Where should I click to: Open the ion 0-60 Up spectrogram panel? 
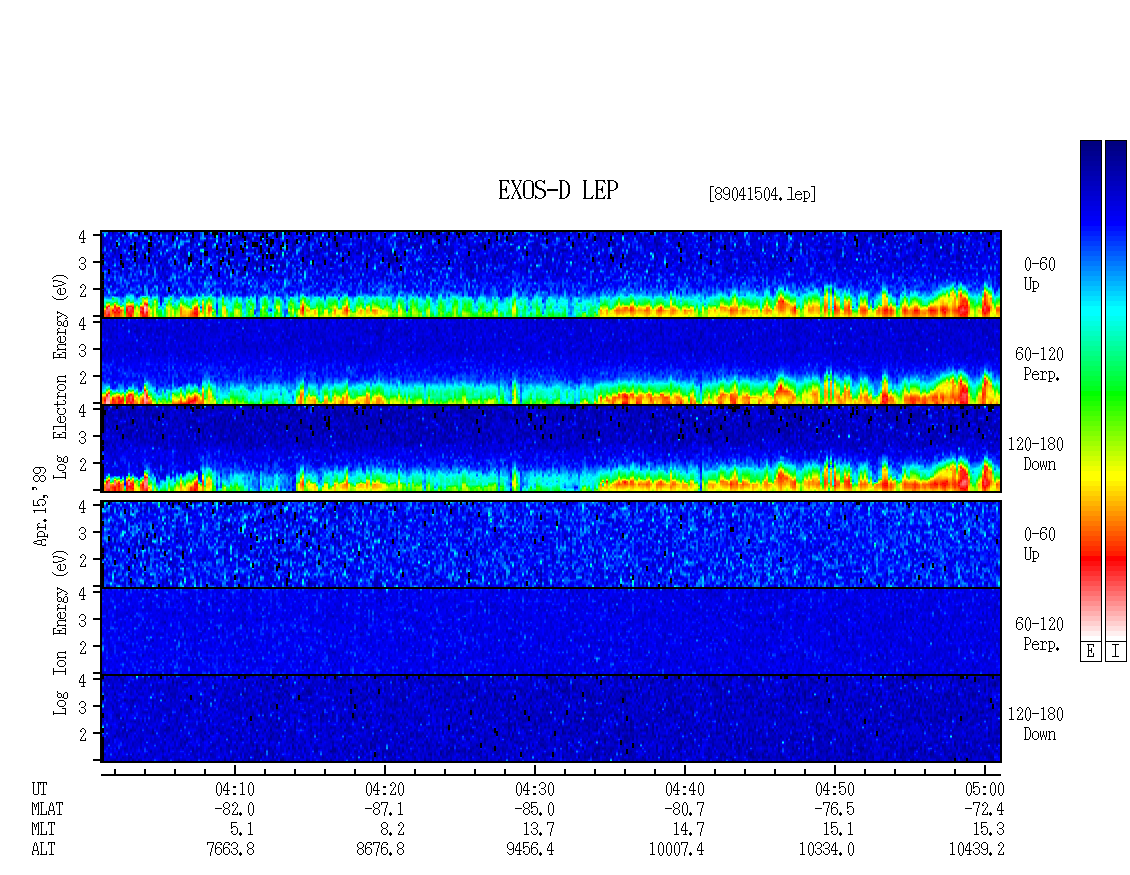(551, 544)
